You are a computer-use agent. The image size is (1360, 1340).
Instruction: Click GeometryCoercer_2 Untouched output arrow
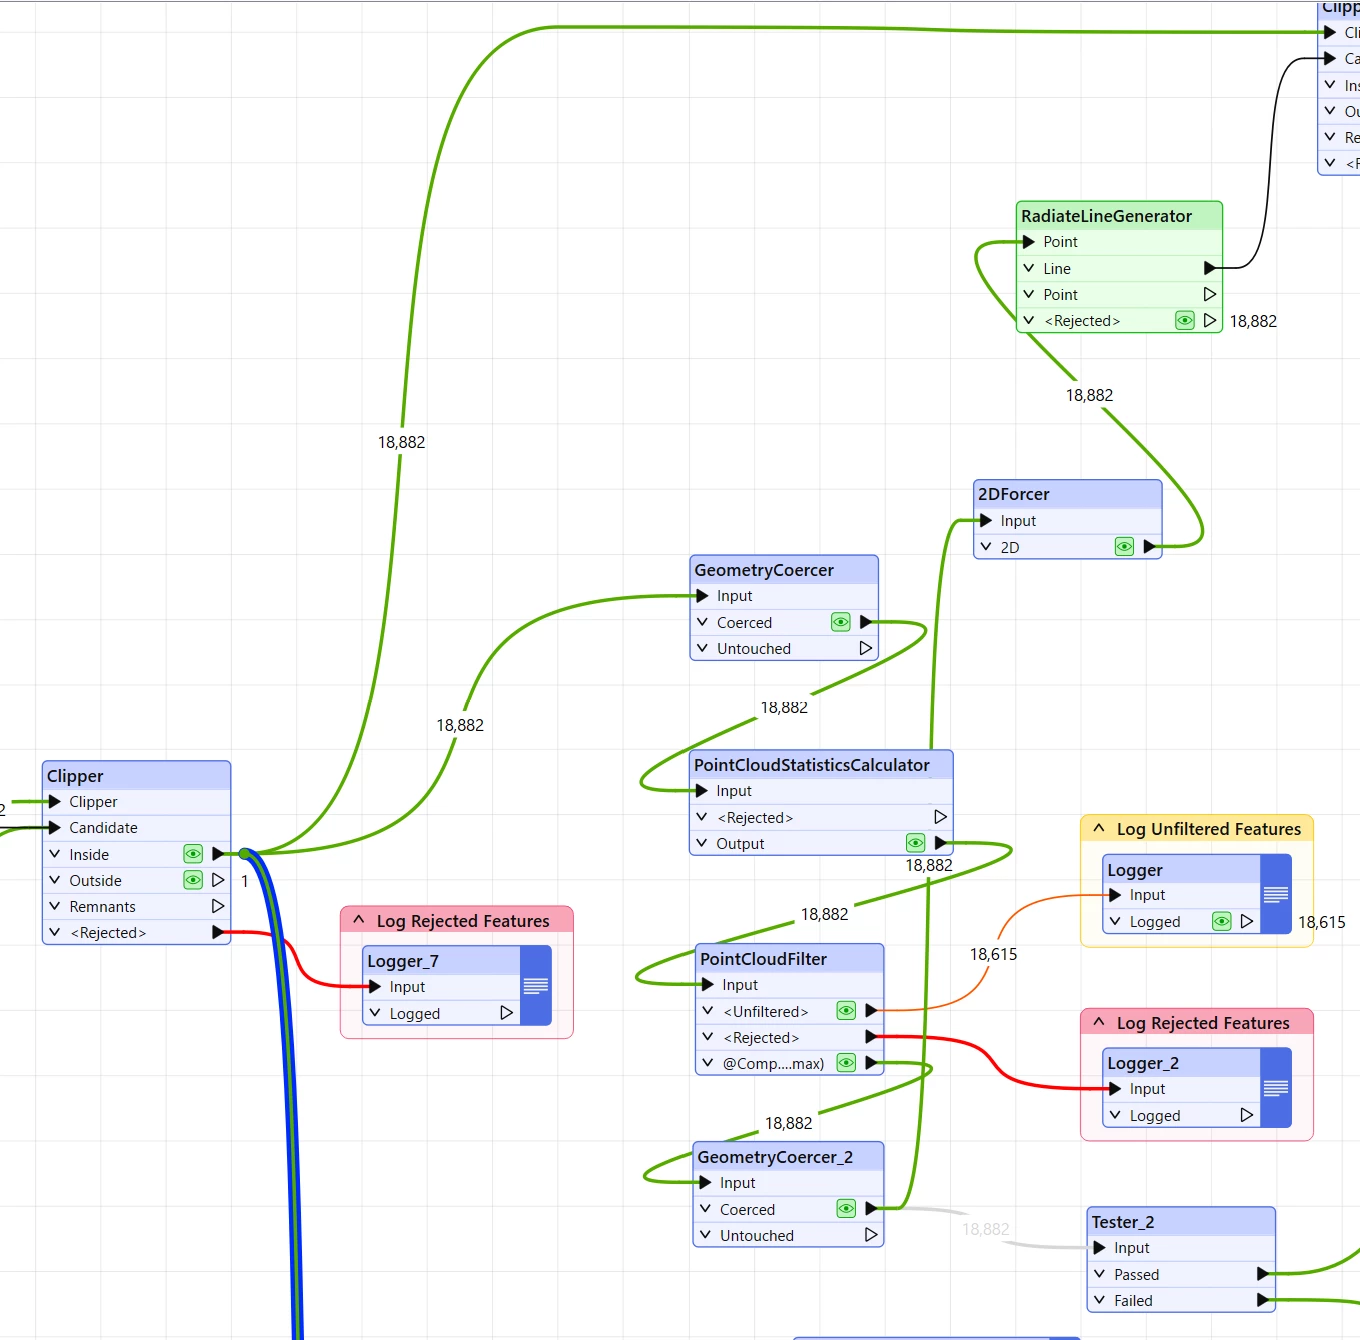pos(871,1235)
